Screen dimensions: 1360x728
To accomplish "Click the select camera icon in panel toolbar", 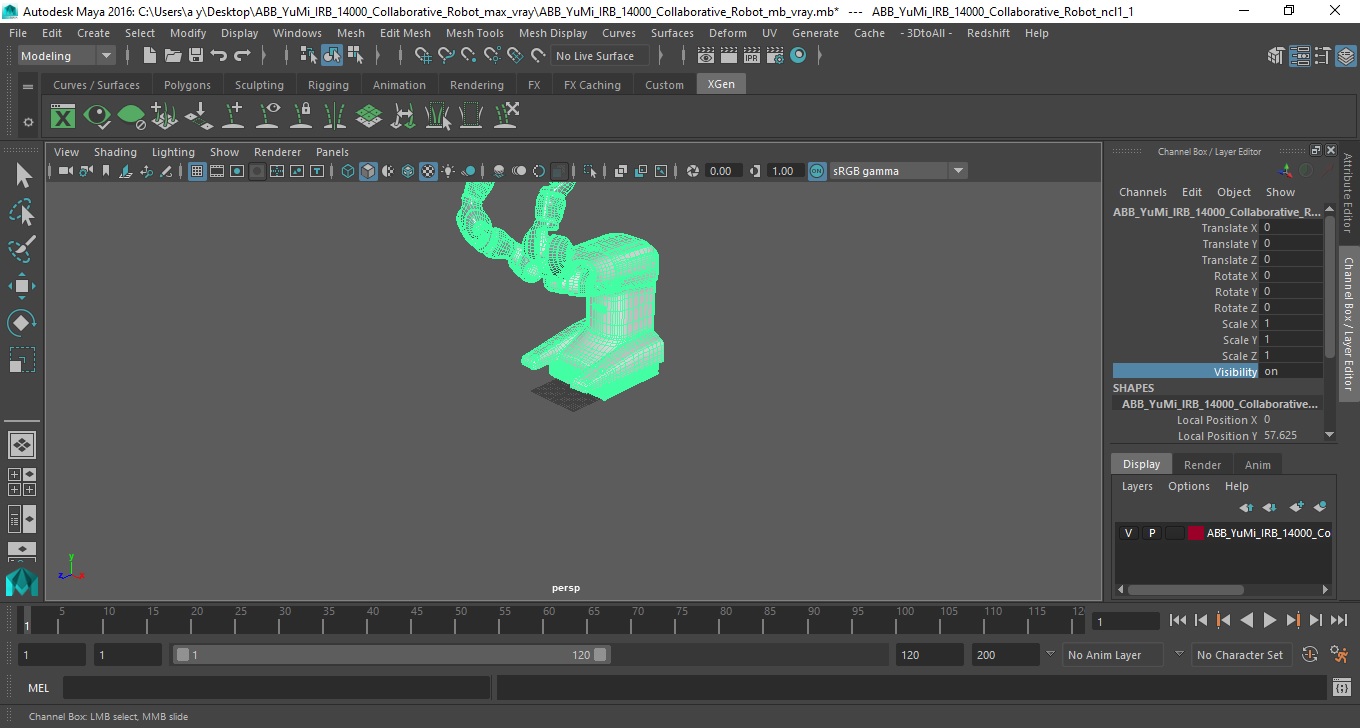I will pos(66,171).
